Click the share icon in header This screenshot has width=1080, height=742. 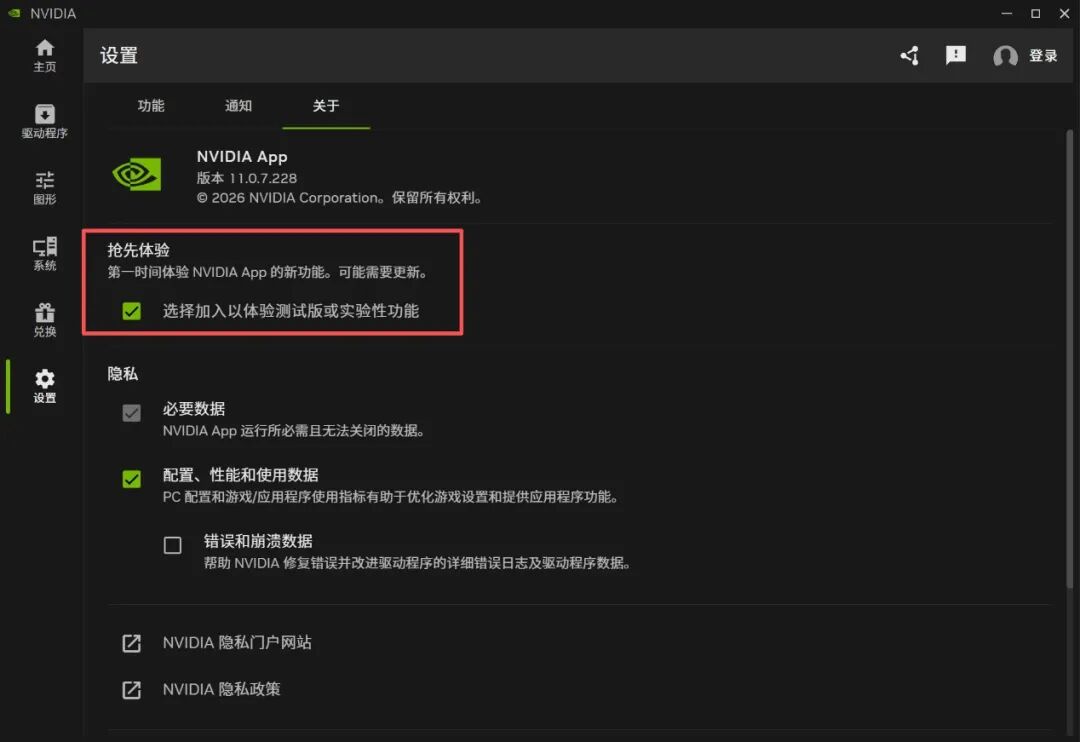[x=909, y=56]
